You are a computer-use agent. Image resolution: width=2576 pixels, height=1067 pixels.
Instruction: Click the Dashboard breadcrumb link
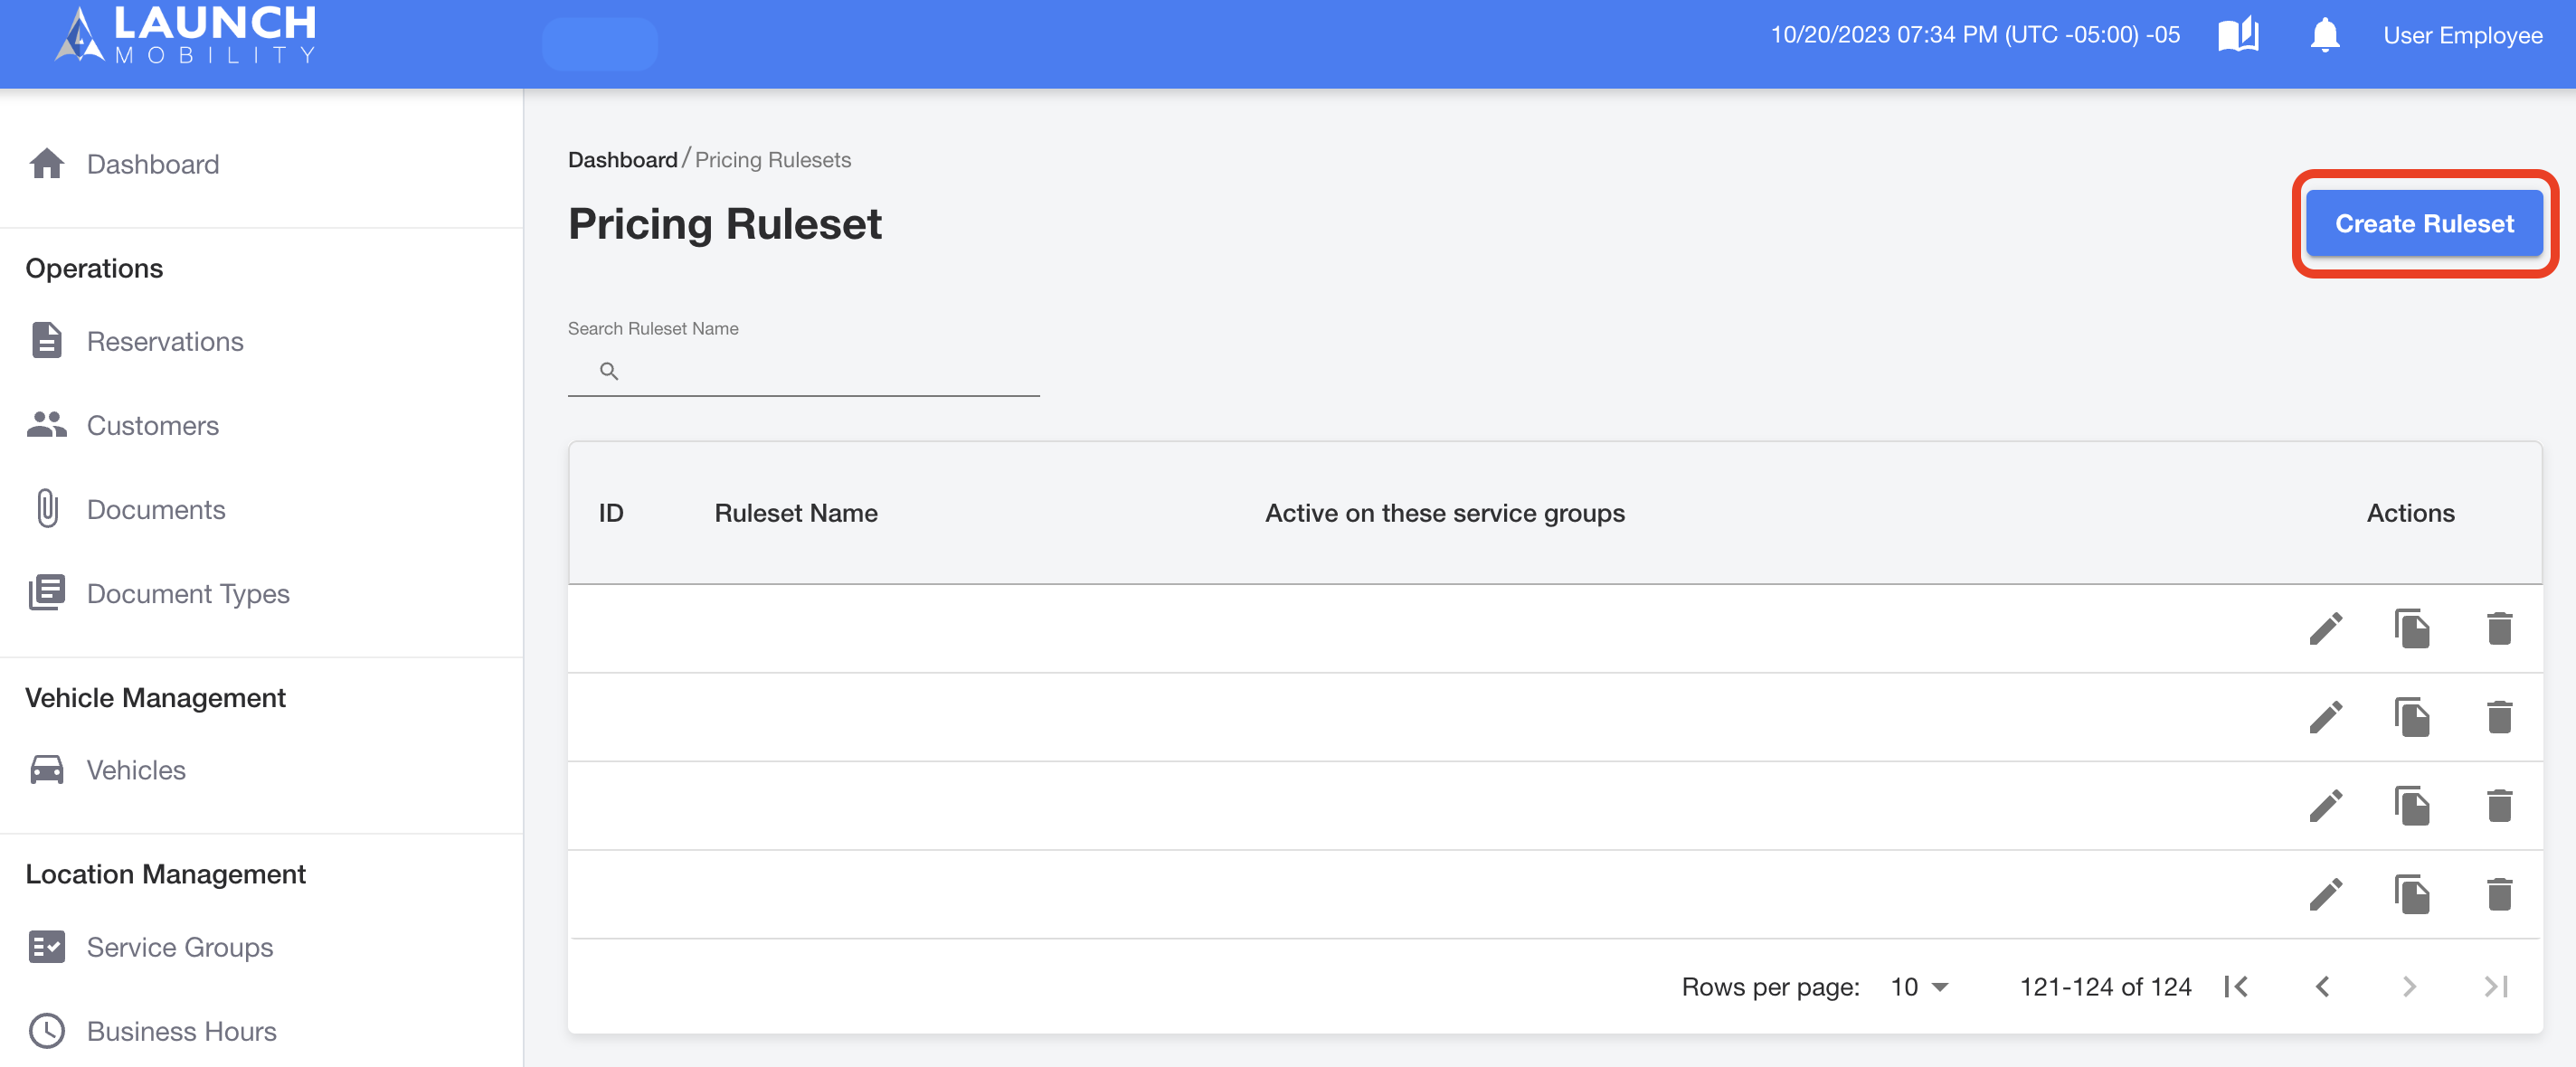622,159
